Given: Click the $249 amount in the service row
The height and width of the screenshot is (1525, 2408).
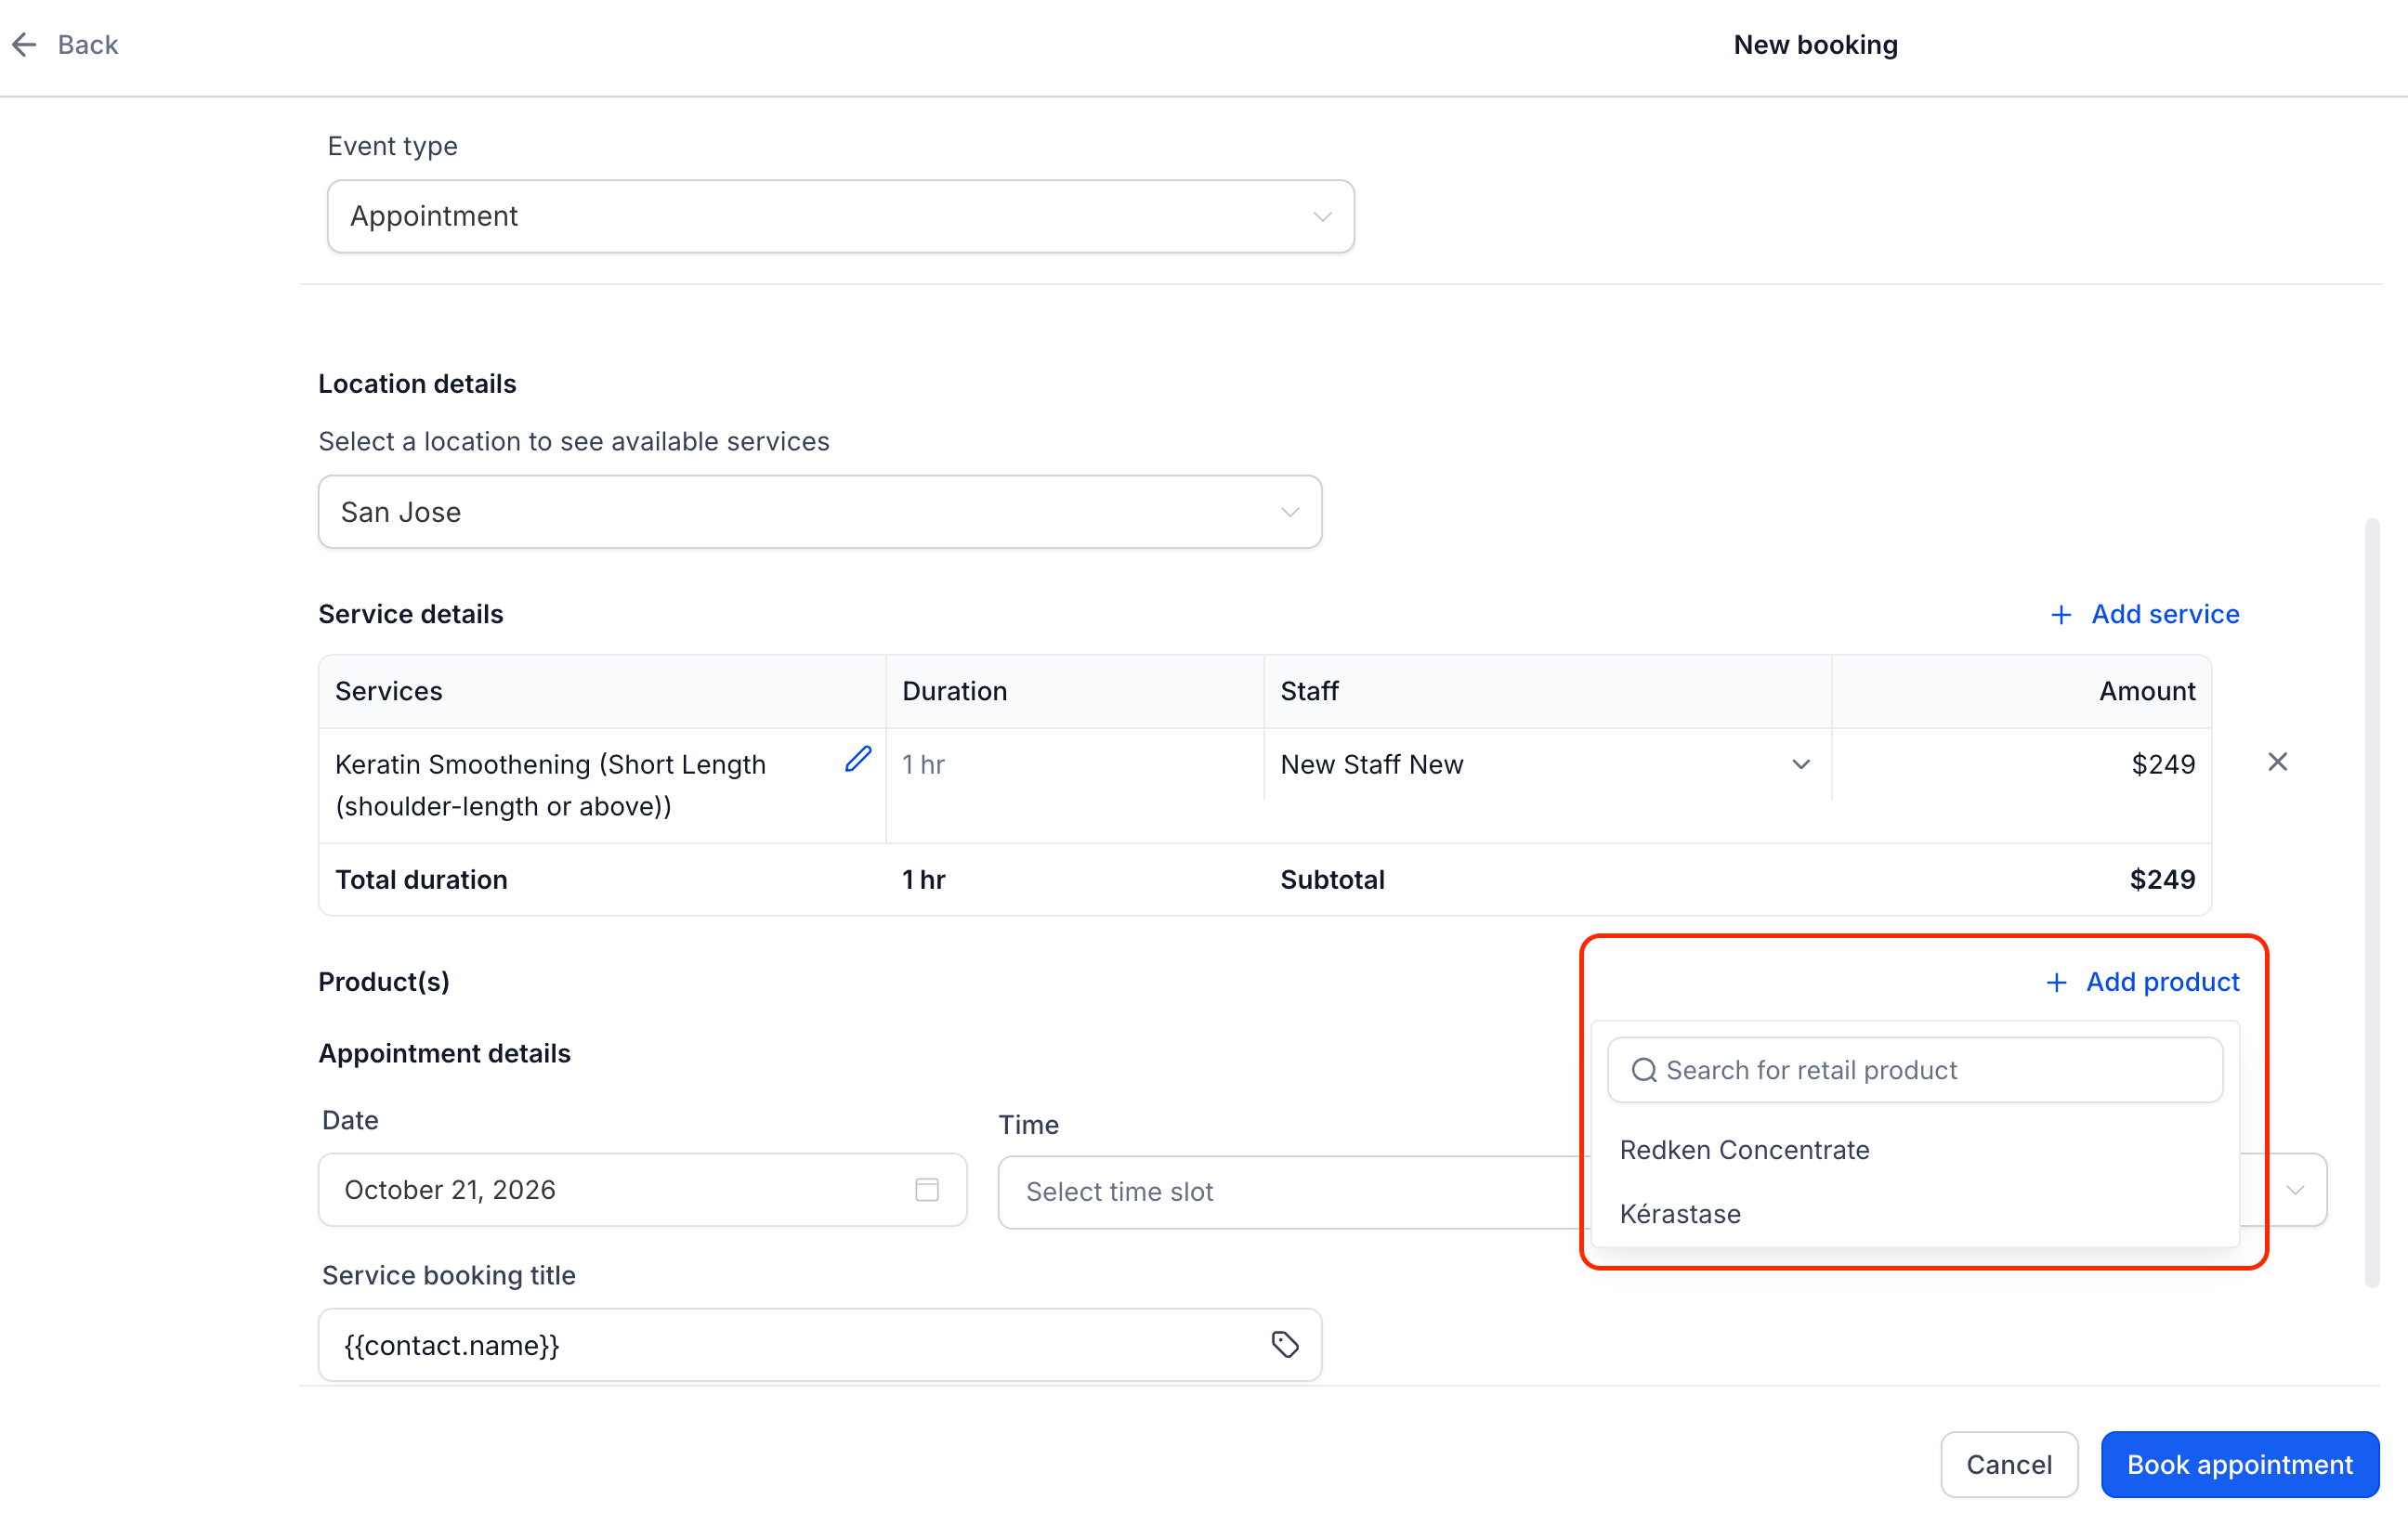Looking at the screenshot, I should [x=2162, y=765].
